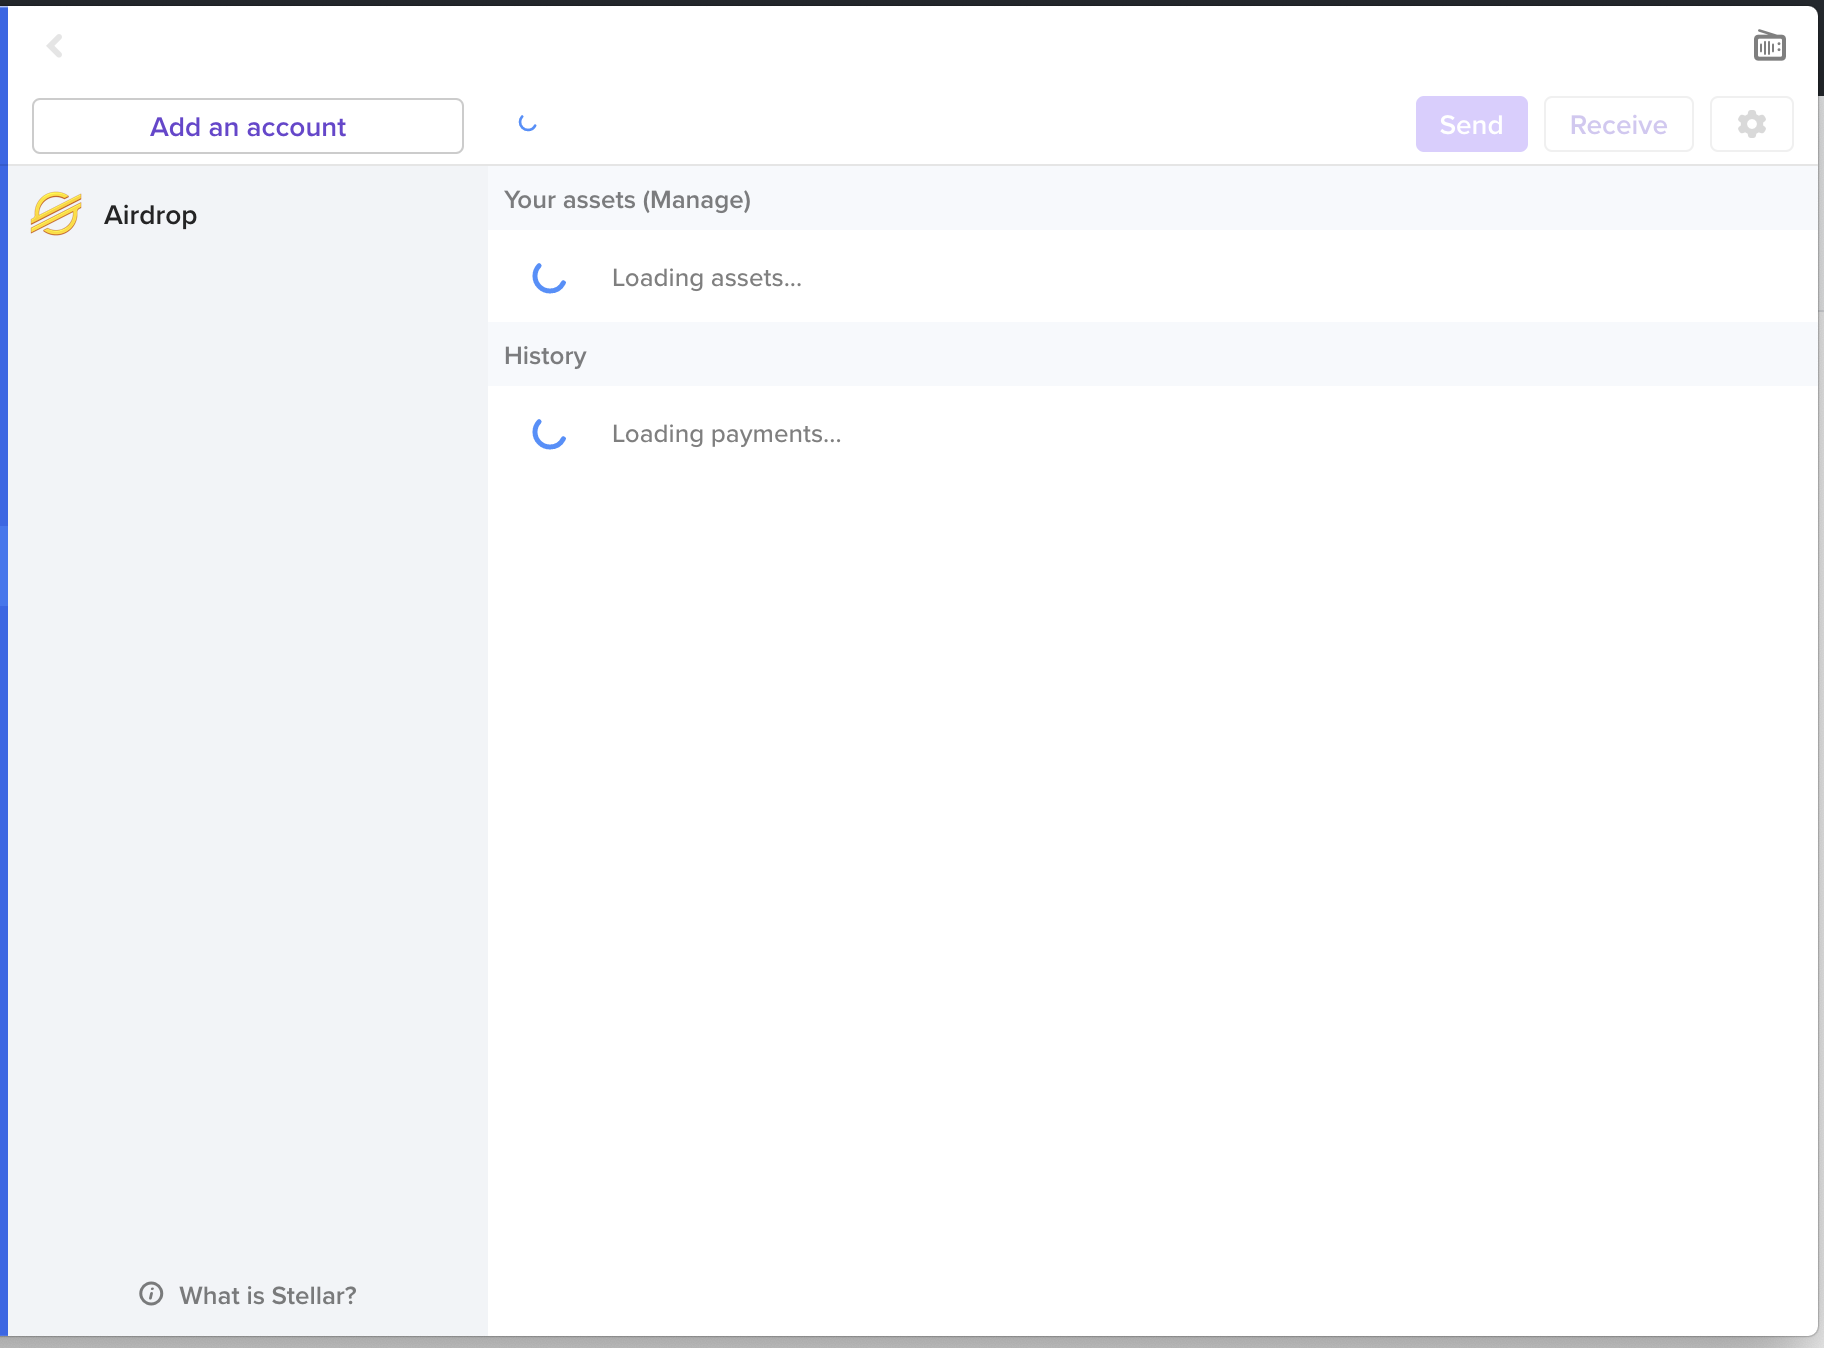Click Add an account

click(x=247, y=126)
